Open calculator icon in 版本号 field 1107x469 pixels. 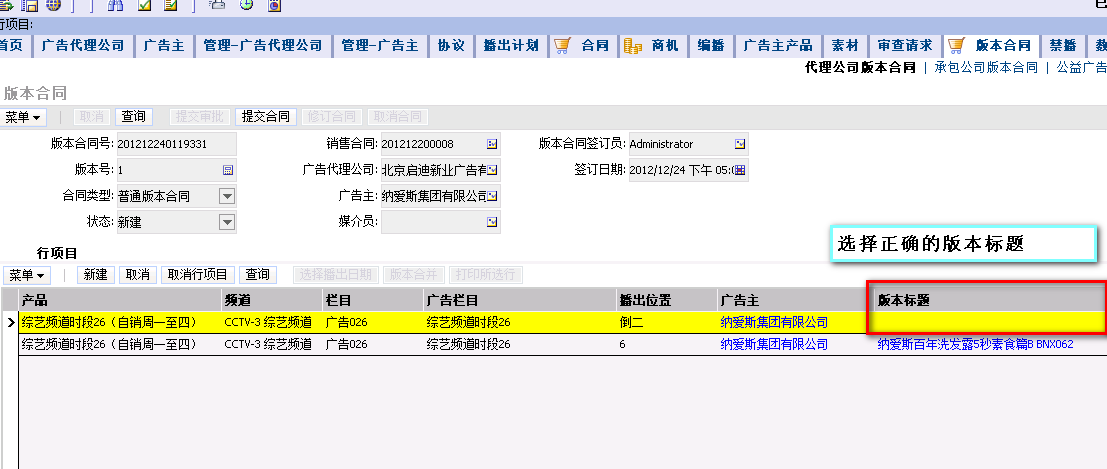coord(227,170)
